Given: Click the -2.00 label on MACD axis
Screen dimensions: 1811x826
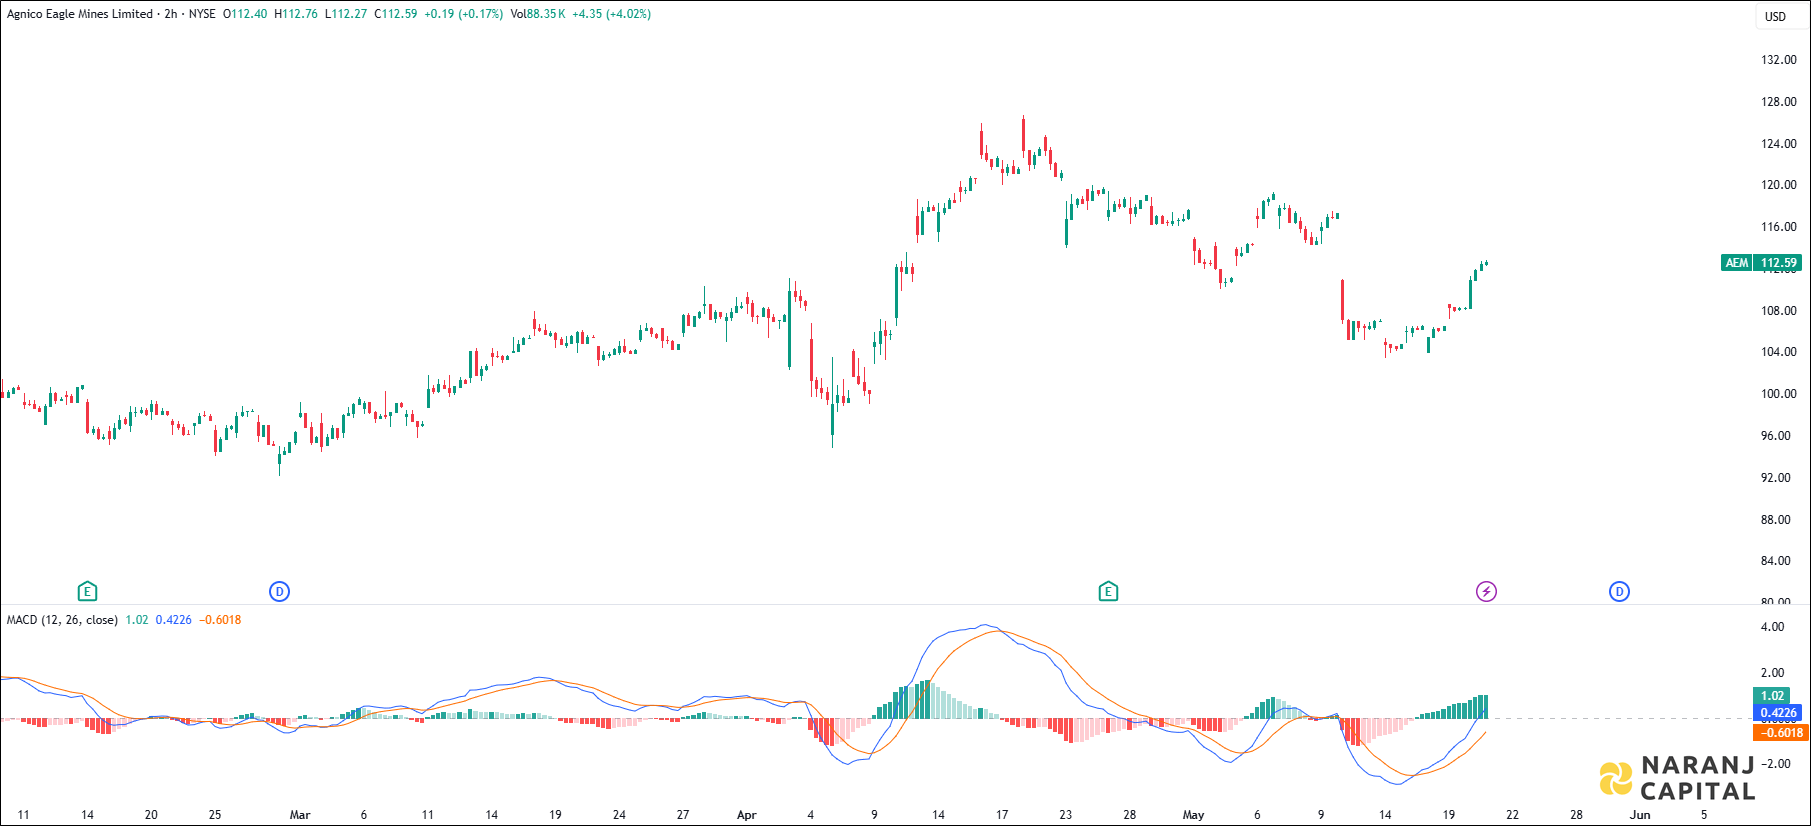Looking at the screenshot, I should tap(1775, 764).
